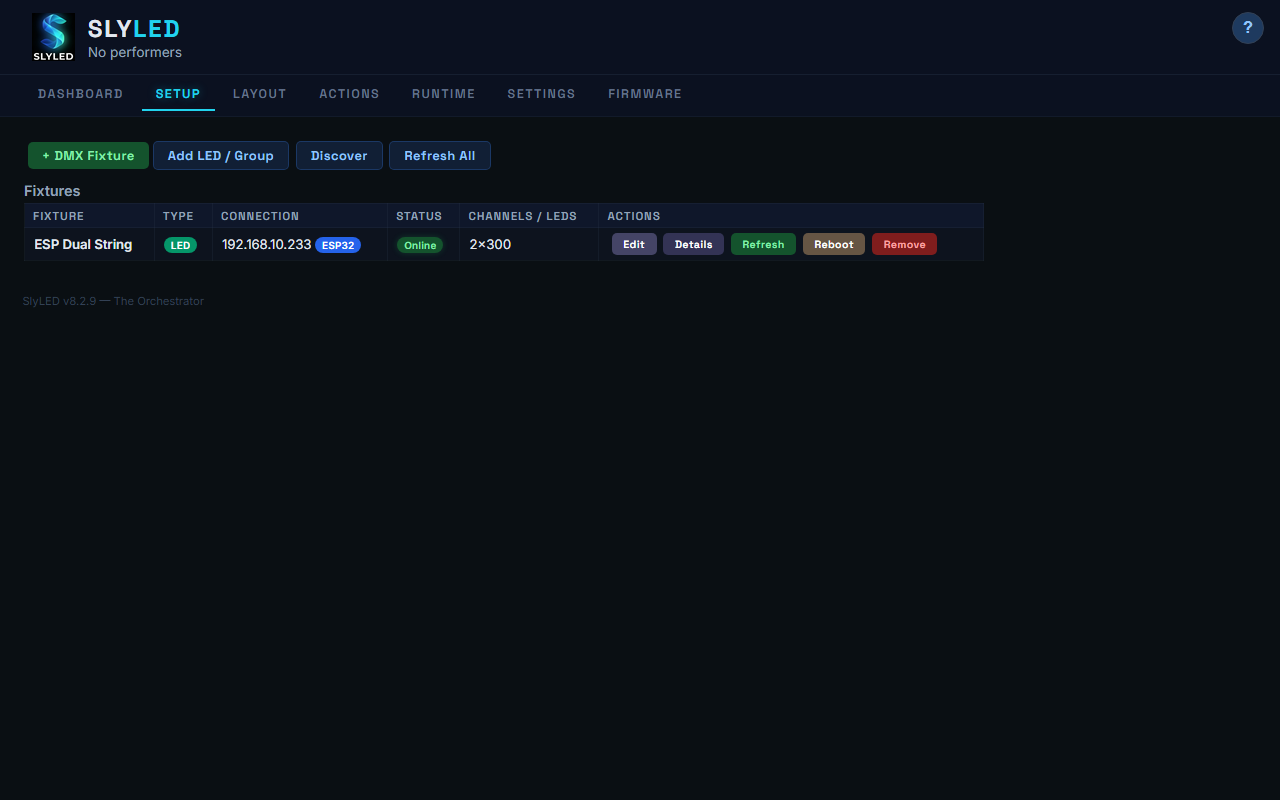Open the help question mark icon
Image resolution: width=1280 pixels, height=800 pixels.
1247,28
